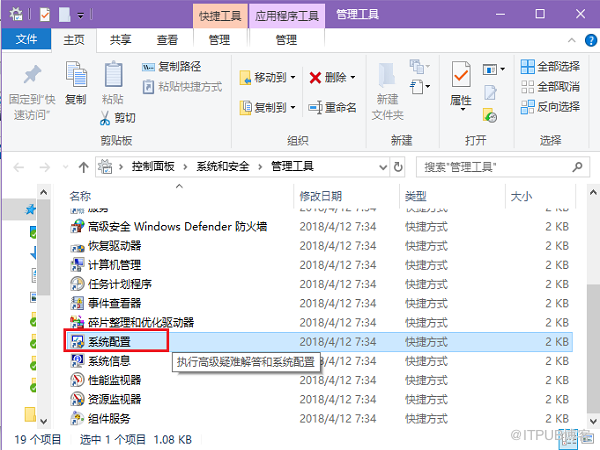Open the Easy access dropdown icon
This screenshot has width=600, height=450.
[419, 86]
